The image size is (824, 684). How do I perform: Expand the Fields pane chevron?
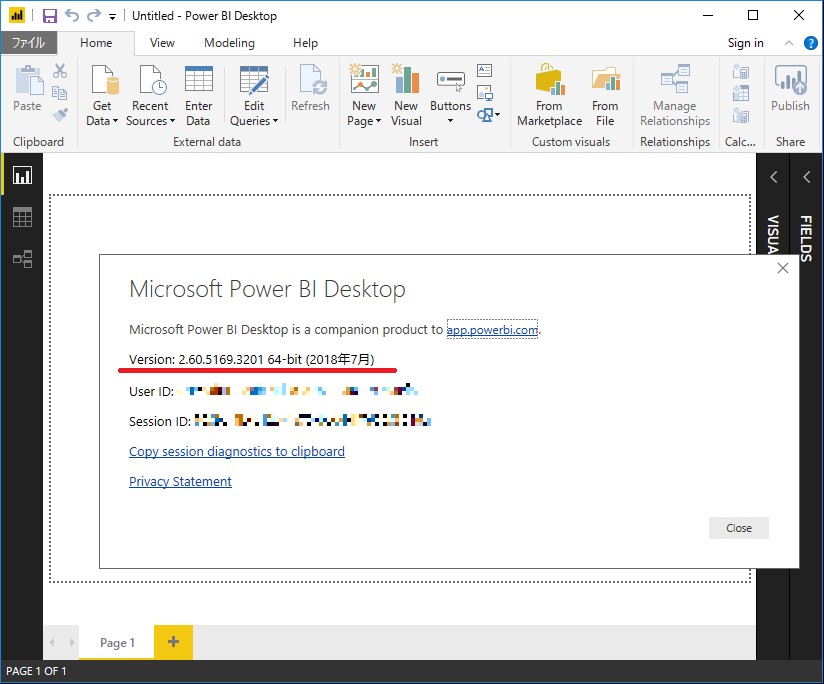click(x=807, y=177)
